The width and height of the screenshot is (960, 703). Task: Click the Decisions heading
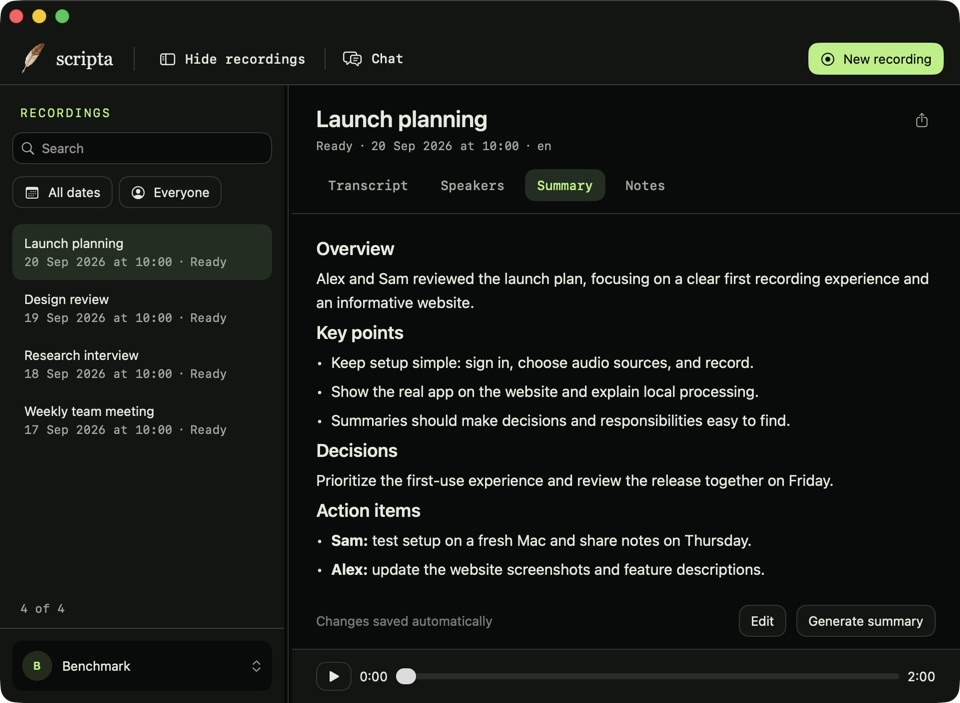357,450
